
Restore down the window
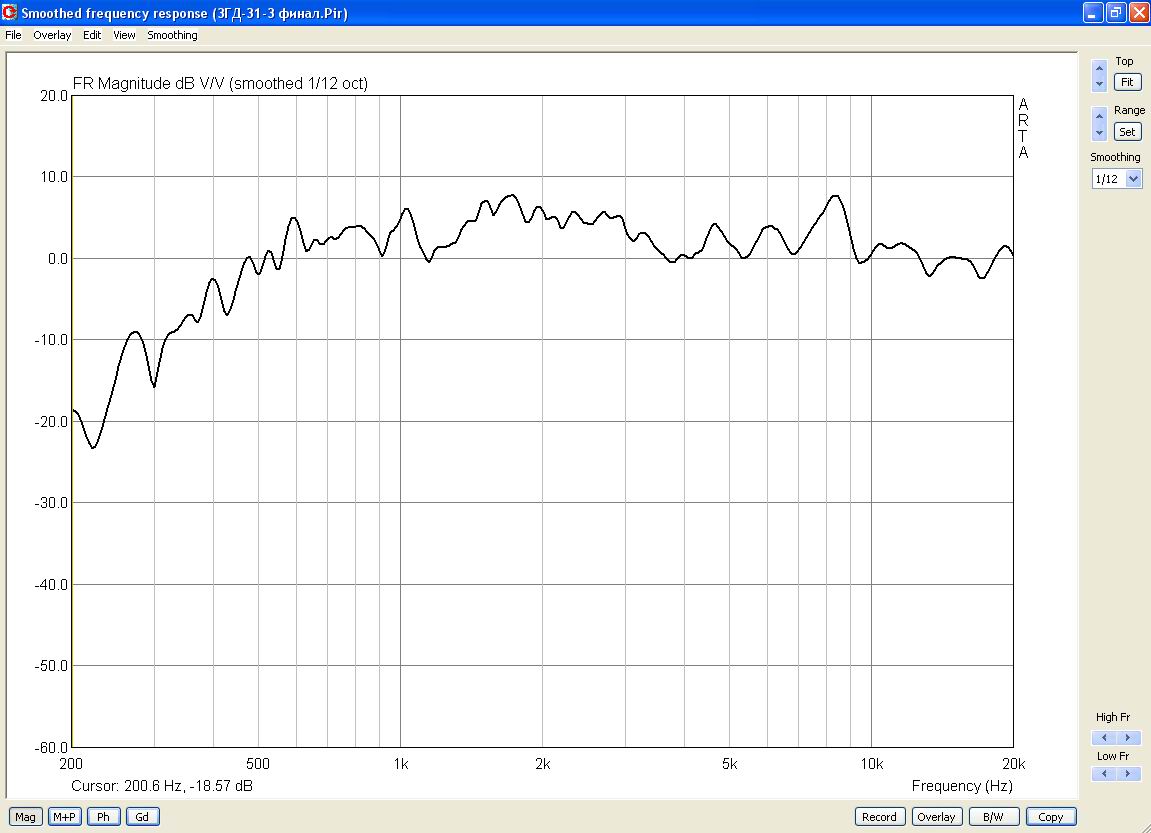[x=1116, y=12]
